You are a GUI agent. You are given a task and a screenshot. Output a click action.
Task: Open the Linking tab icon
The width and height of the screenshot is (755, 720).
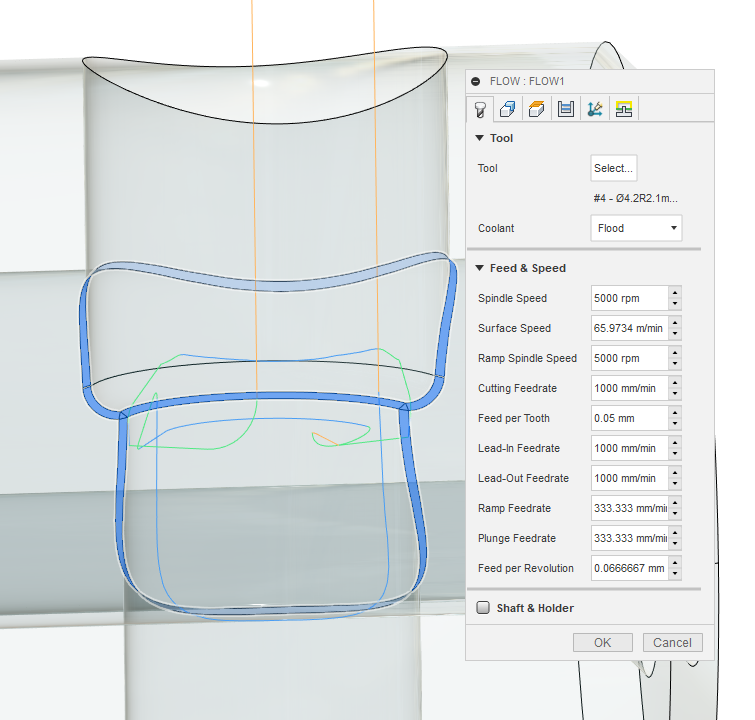[624, 109]
